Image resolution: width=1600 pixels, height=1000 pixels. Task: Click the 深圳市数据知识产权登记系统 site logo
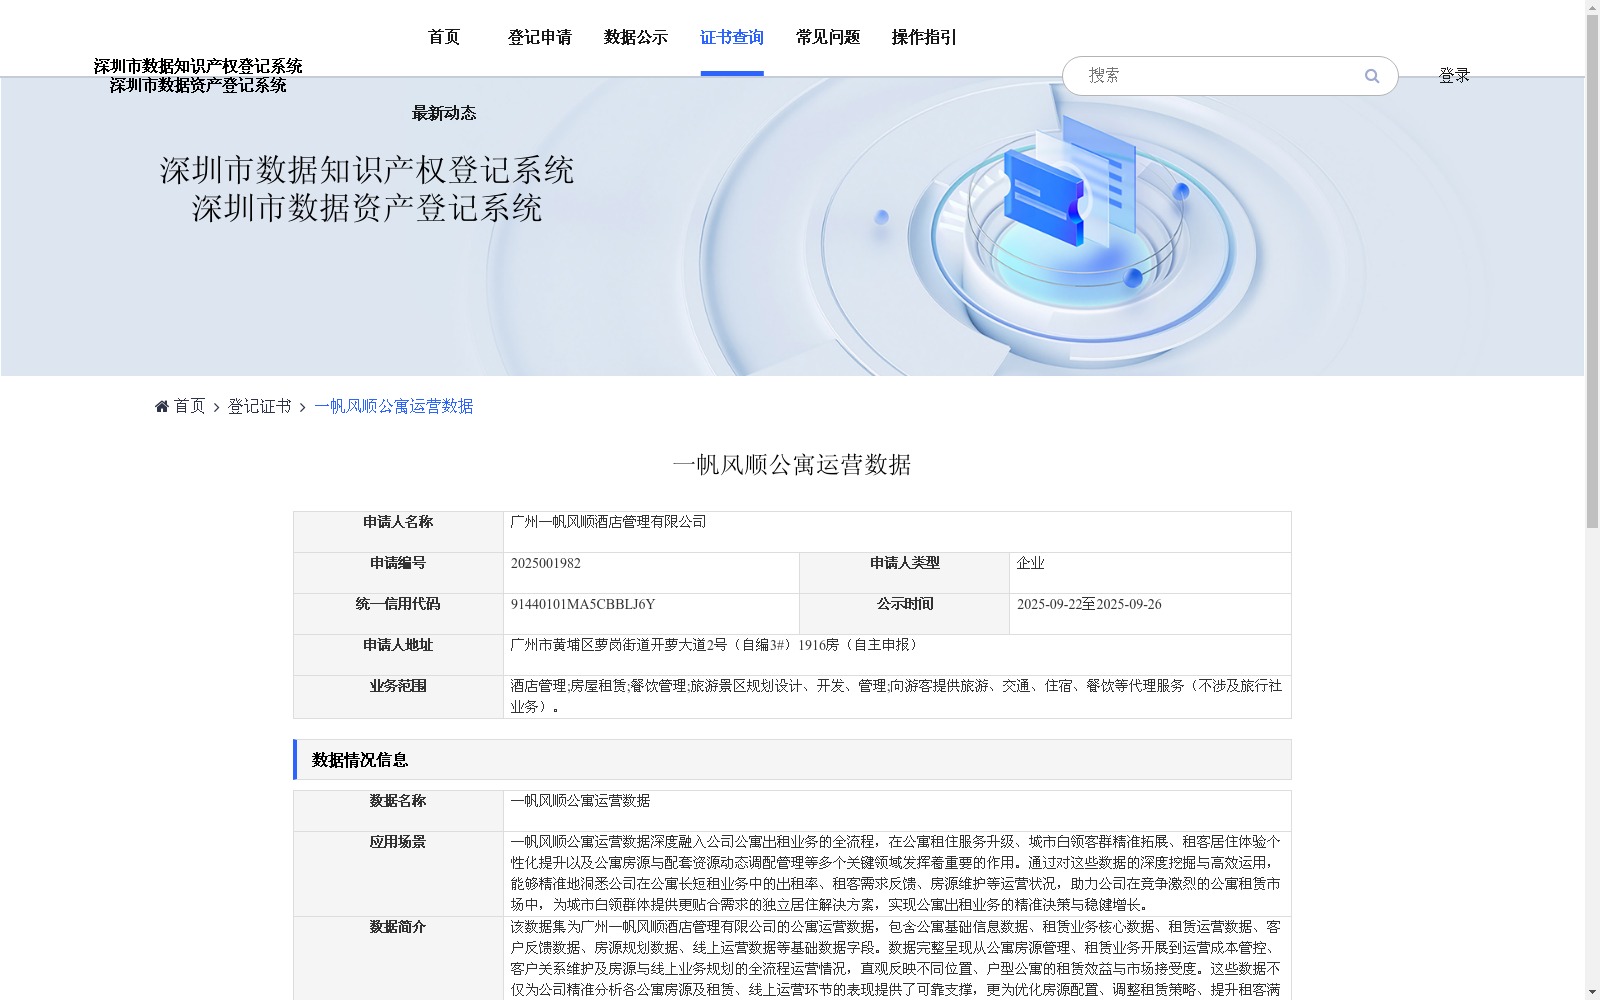[199, 66]
